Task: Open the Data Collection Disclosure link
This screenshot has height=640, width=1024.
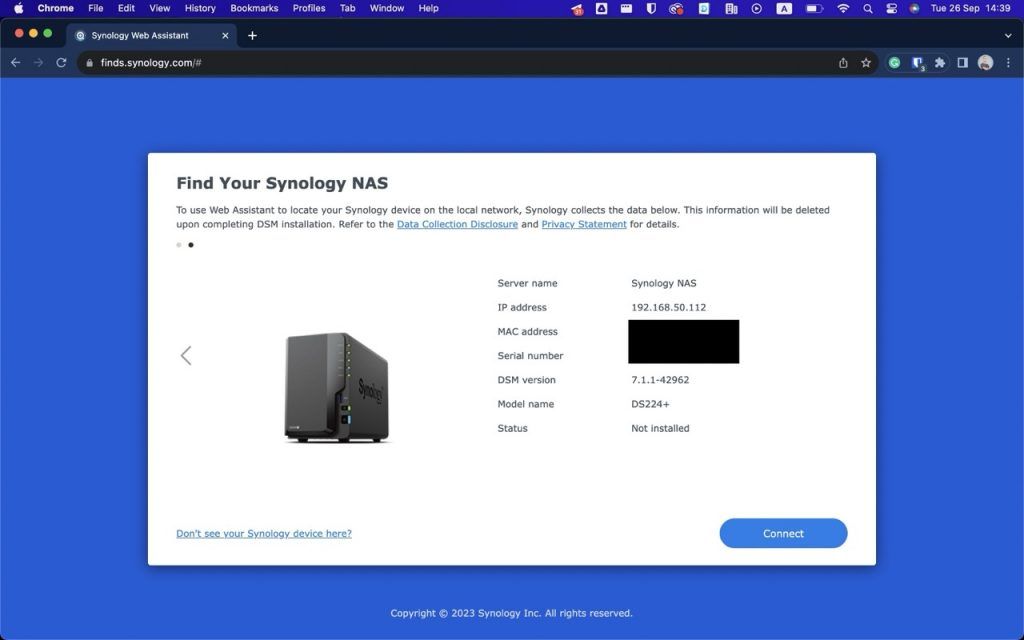Action: pyautogui.click(x=457, y=224)
